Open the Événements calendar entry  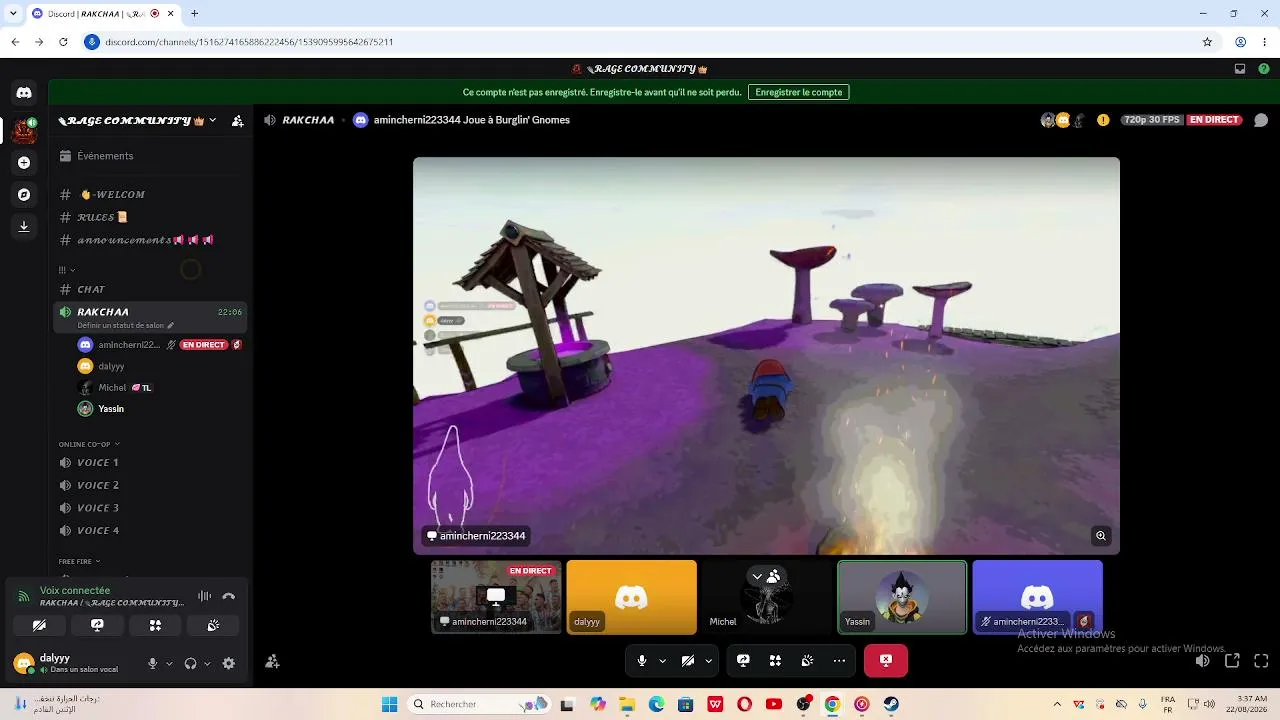tap(150, 156)
